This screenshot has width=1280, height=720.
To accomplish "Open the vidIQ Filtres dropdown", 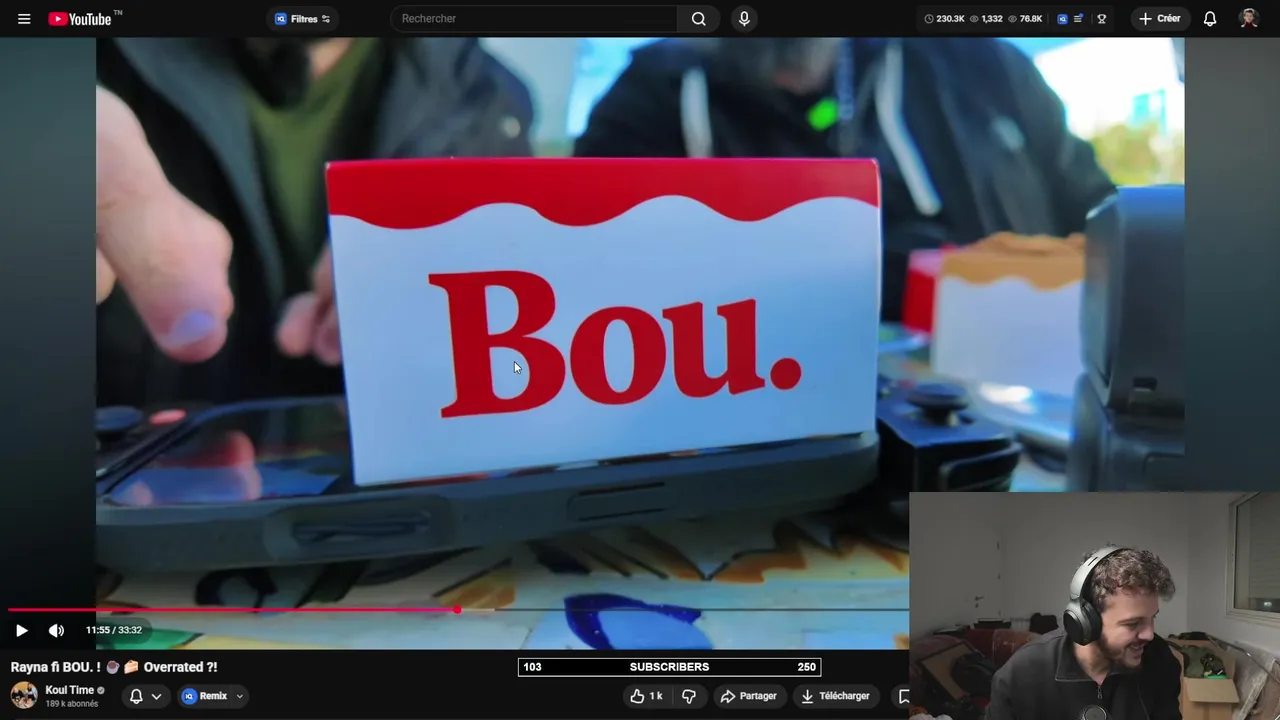I will [302, 19].
